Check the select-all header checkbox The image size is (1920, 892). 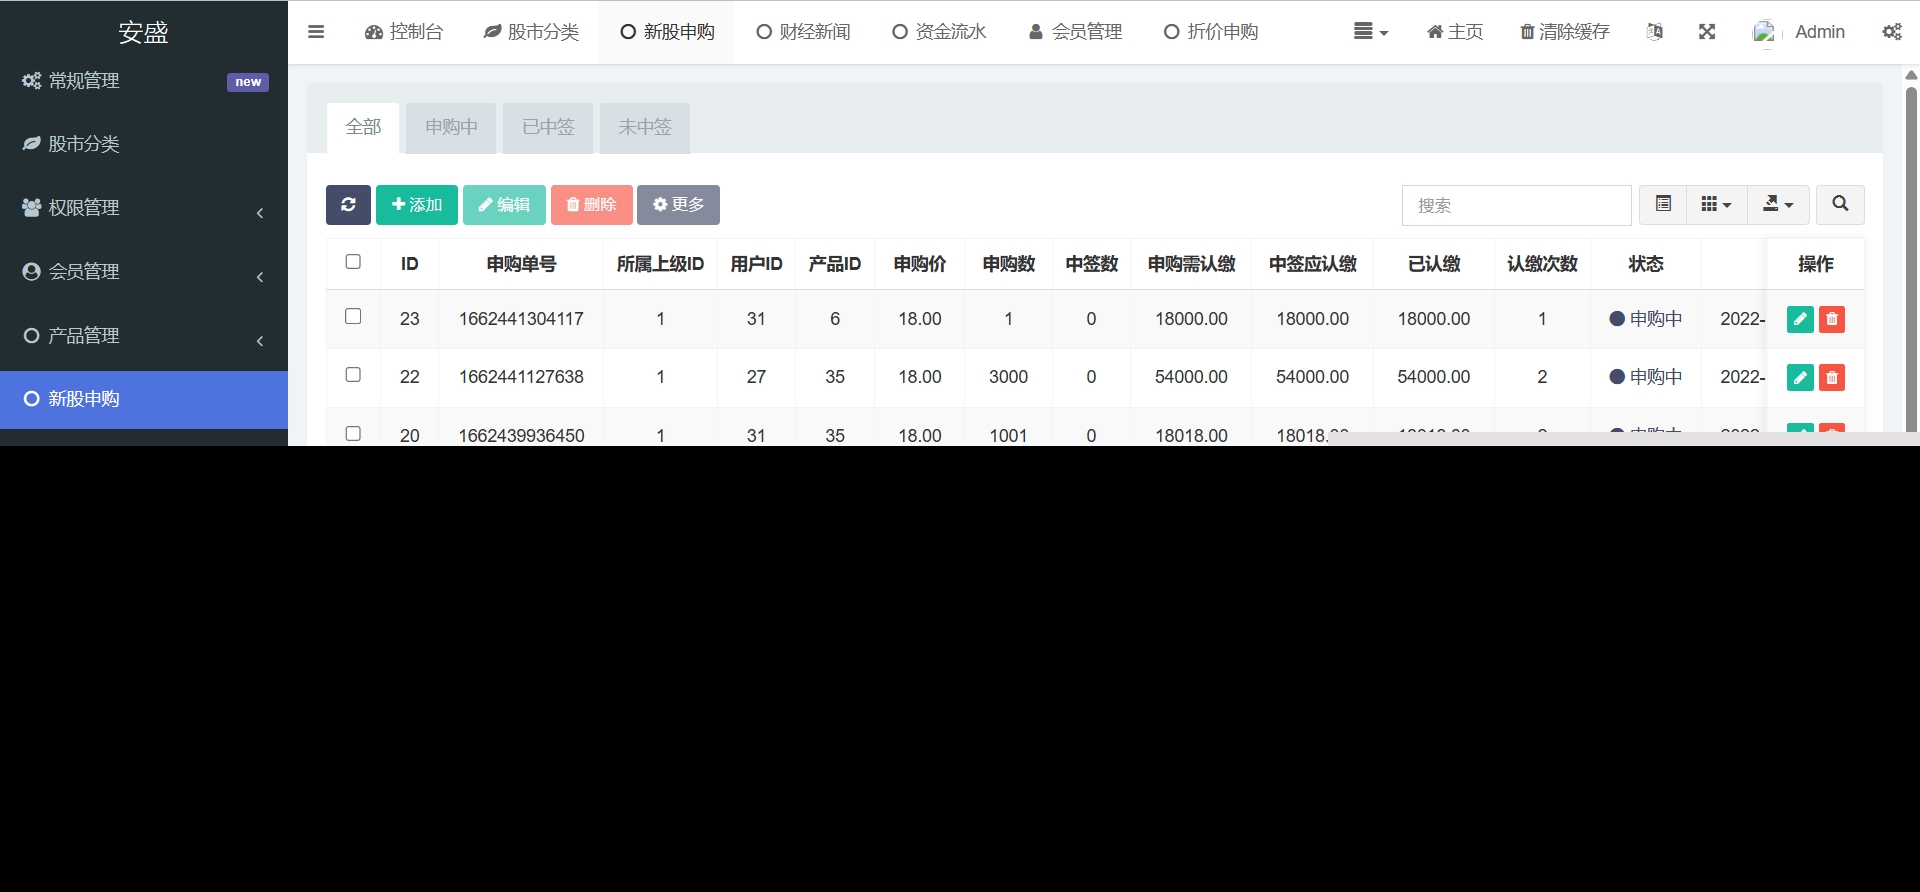[353, 262]
